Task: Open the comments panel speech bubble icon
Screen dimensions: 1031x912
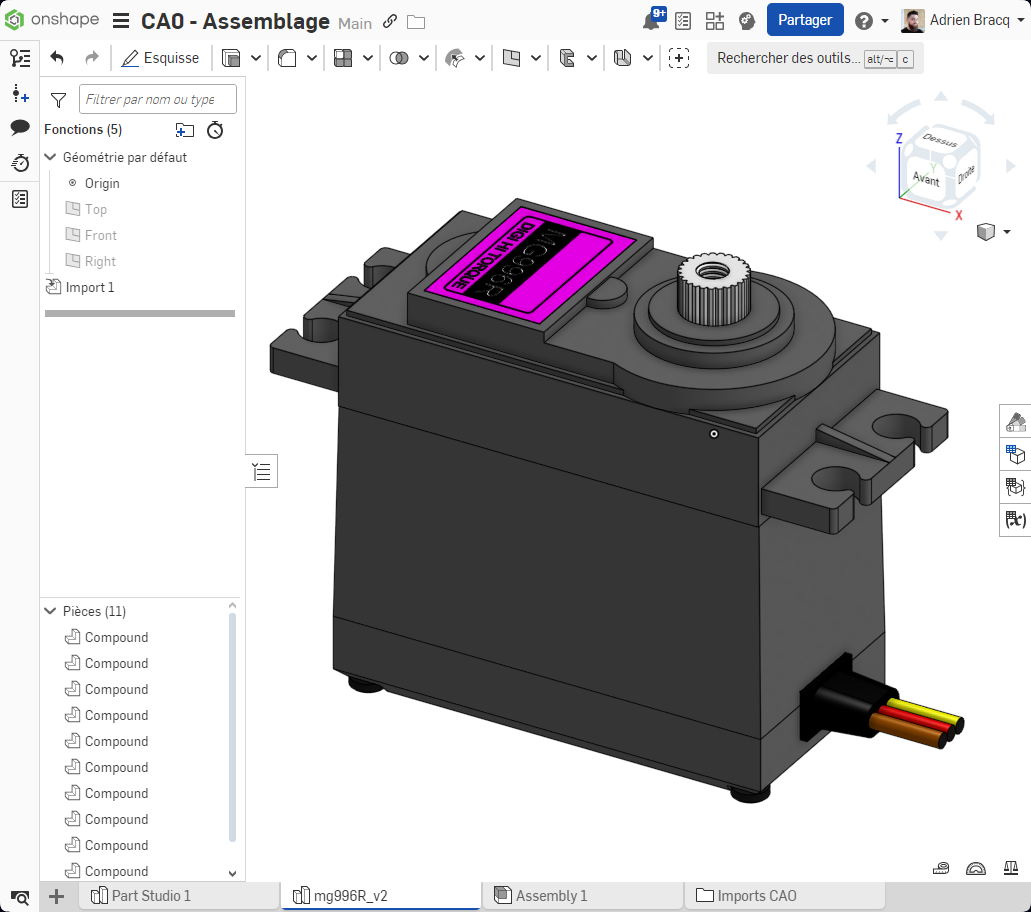Action: pos(20,127)
